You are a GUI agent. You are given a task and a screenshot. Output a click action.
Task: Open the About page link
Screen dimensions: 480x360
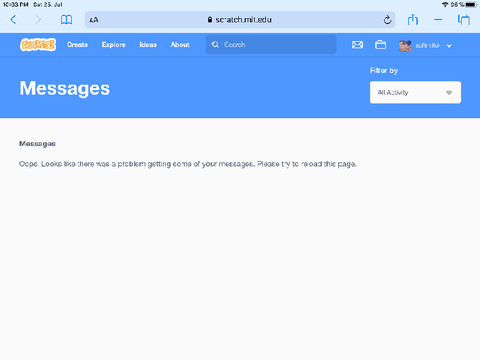[180, 45]
